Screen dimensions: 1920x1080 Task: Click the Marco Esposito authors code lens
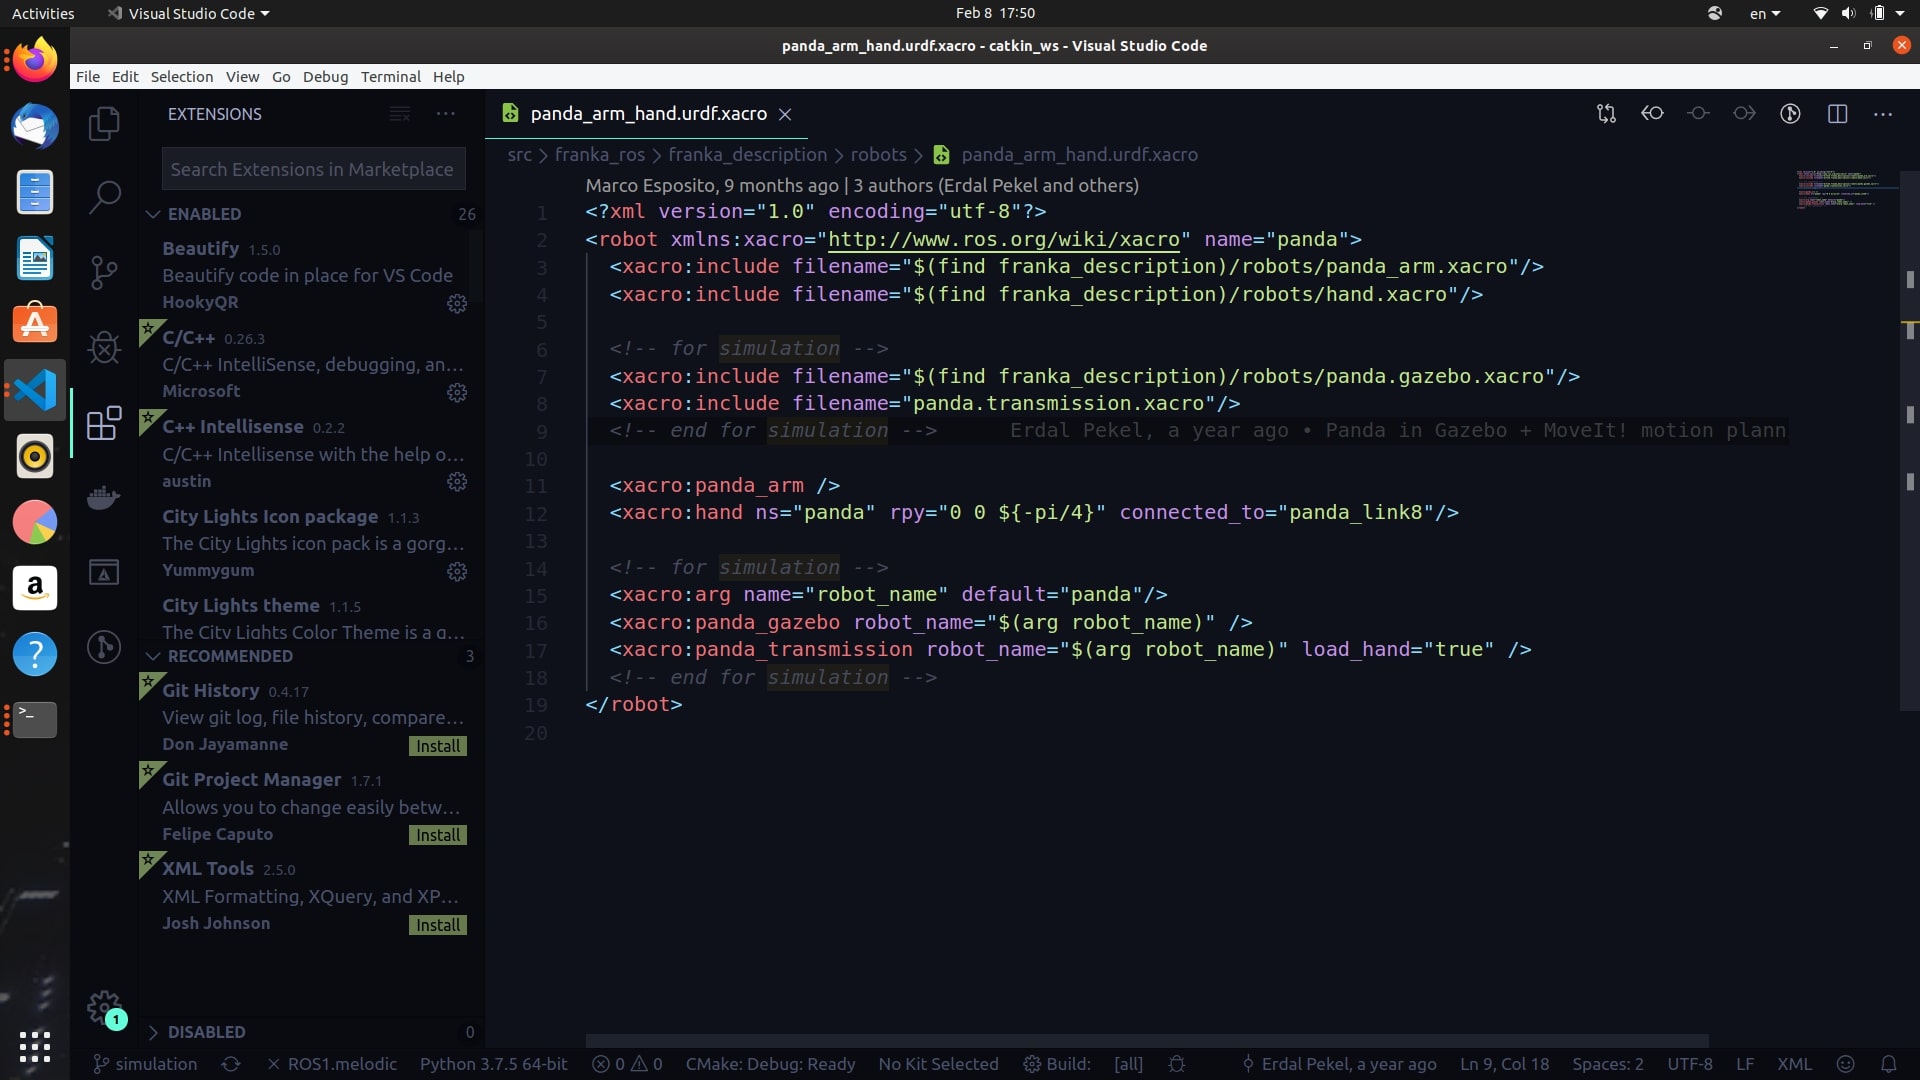(x=862, y=186)
